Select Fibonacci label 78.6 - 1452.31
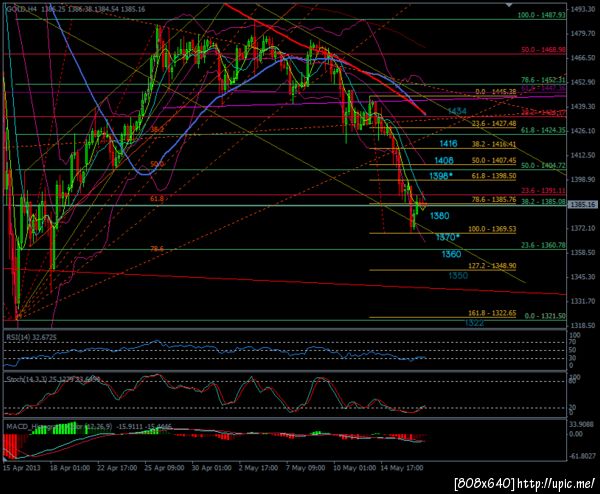The image size is (600, 494). coord(543,80)
